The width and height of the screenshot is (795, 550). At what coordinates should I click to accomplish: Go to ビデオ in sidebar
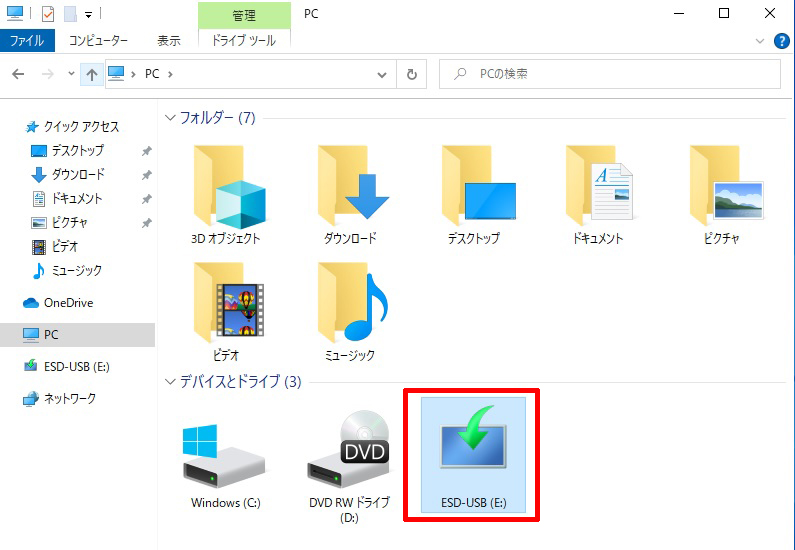(x=65, y=246)
